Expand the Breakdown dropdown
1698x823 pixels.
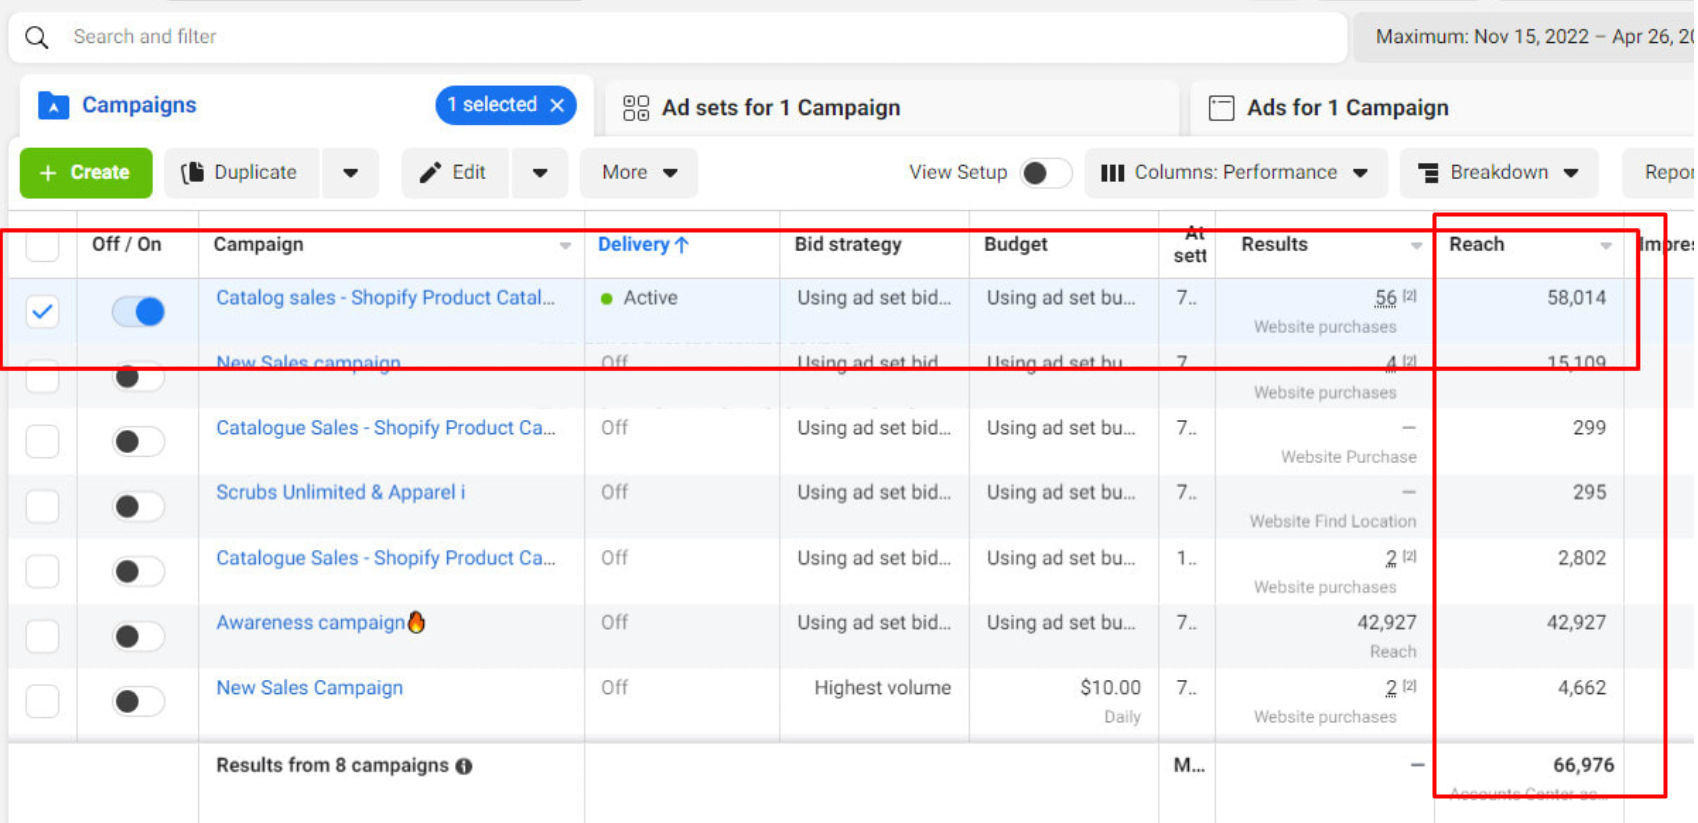1498,173
